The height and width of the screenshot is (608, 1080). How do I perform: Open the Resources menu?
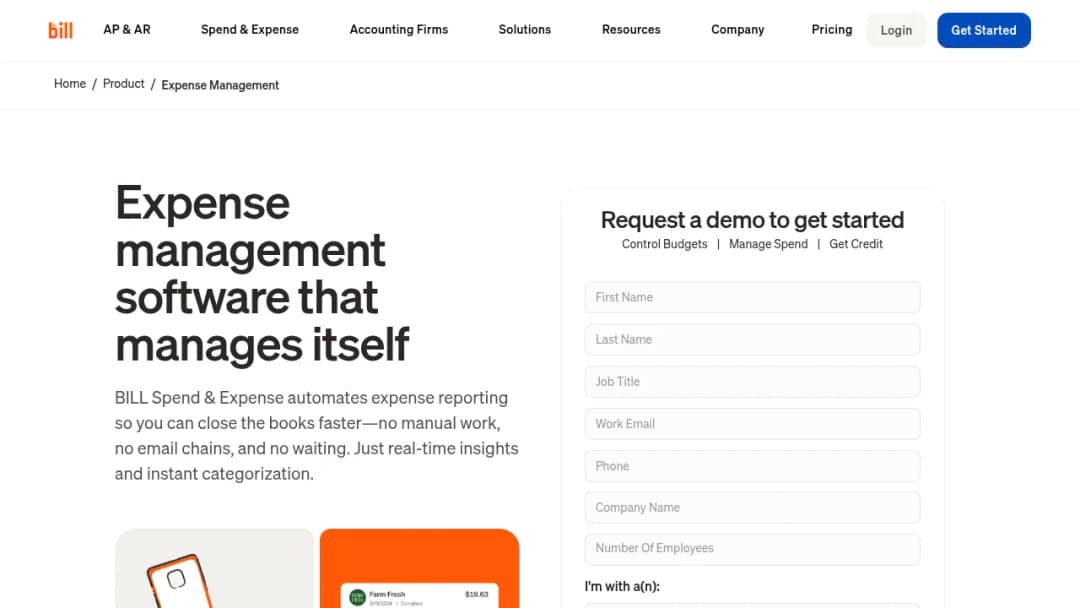tap(631, 30)
